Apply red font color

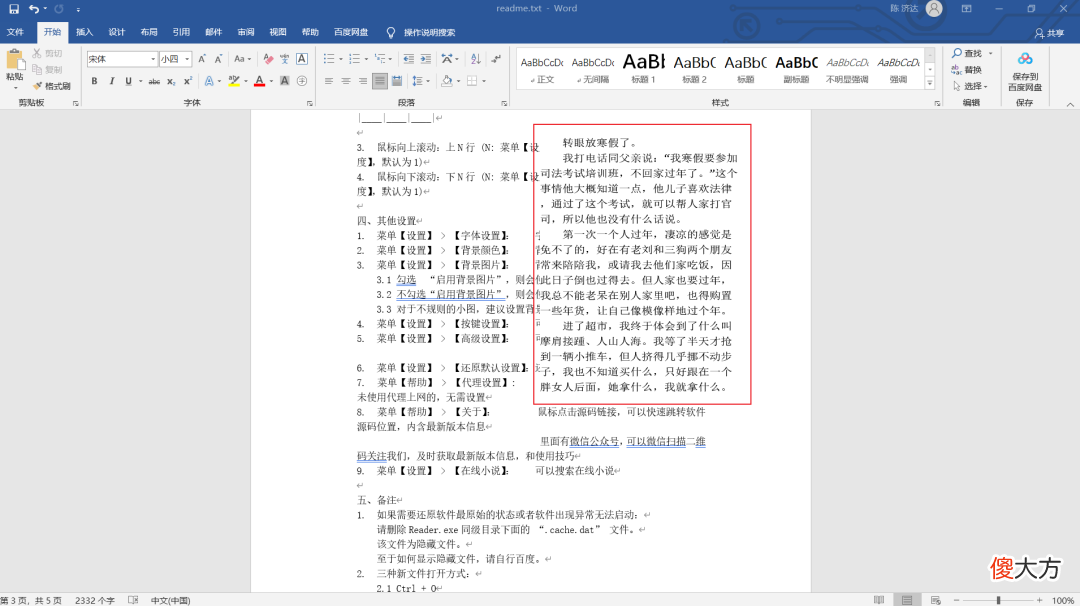(x=260, y=81)
